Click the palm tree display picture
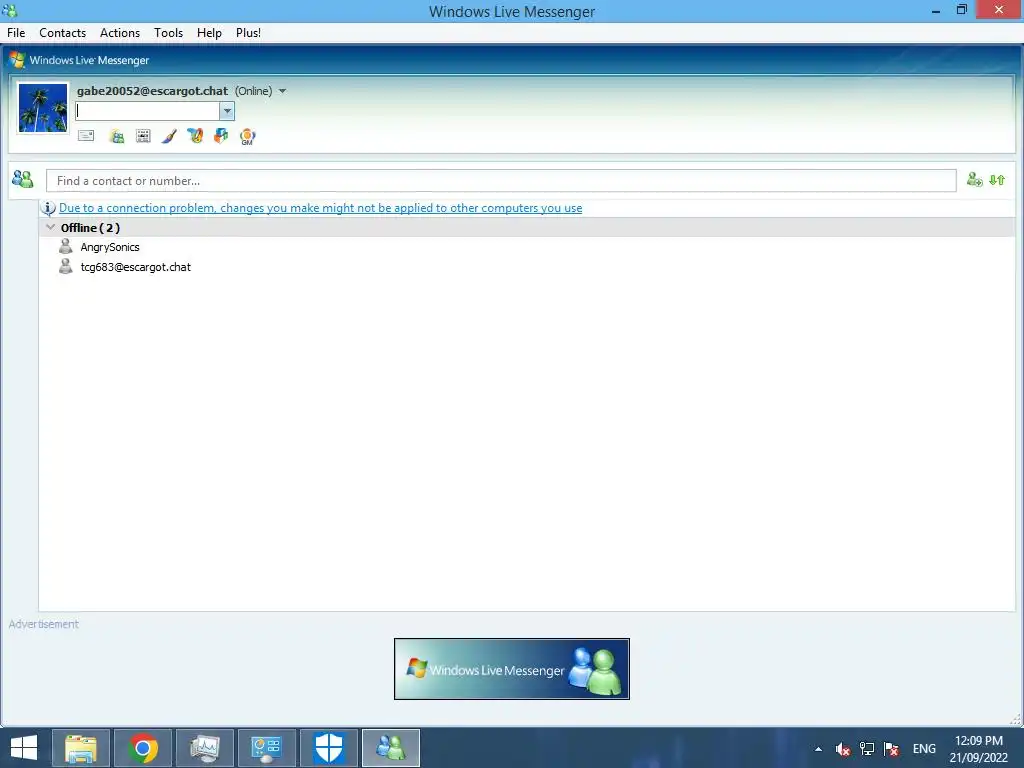1024x768 pixels. click(42, 108)
